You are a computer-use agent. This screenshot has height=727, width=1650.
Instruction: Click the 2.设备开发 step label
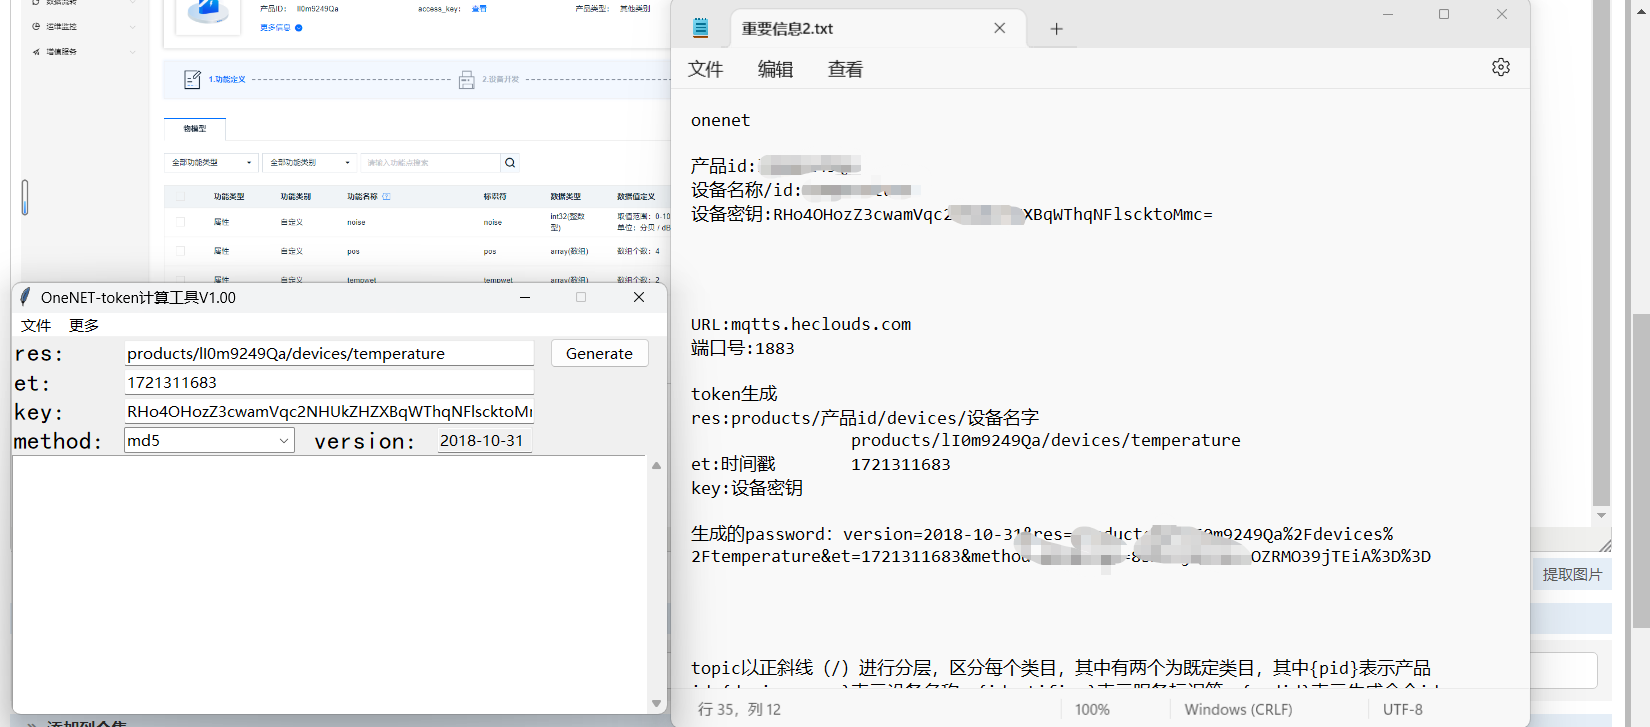(500, 79)
